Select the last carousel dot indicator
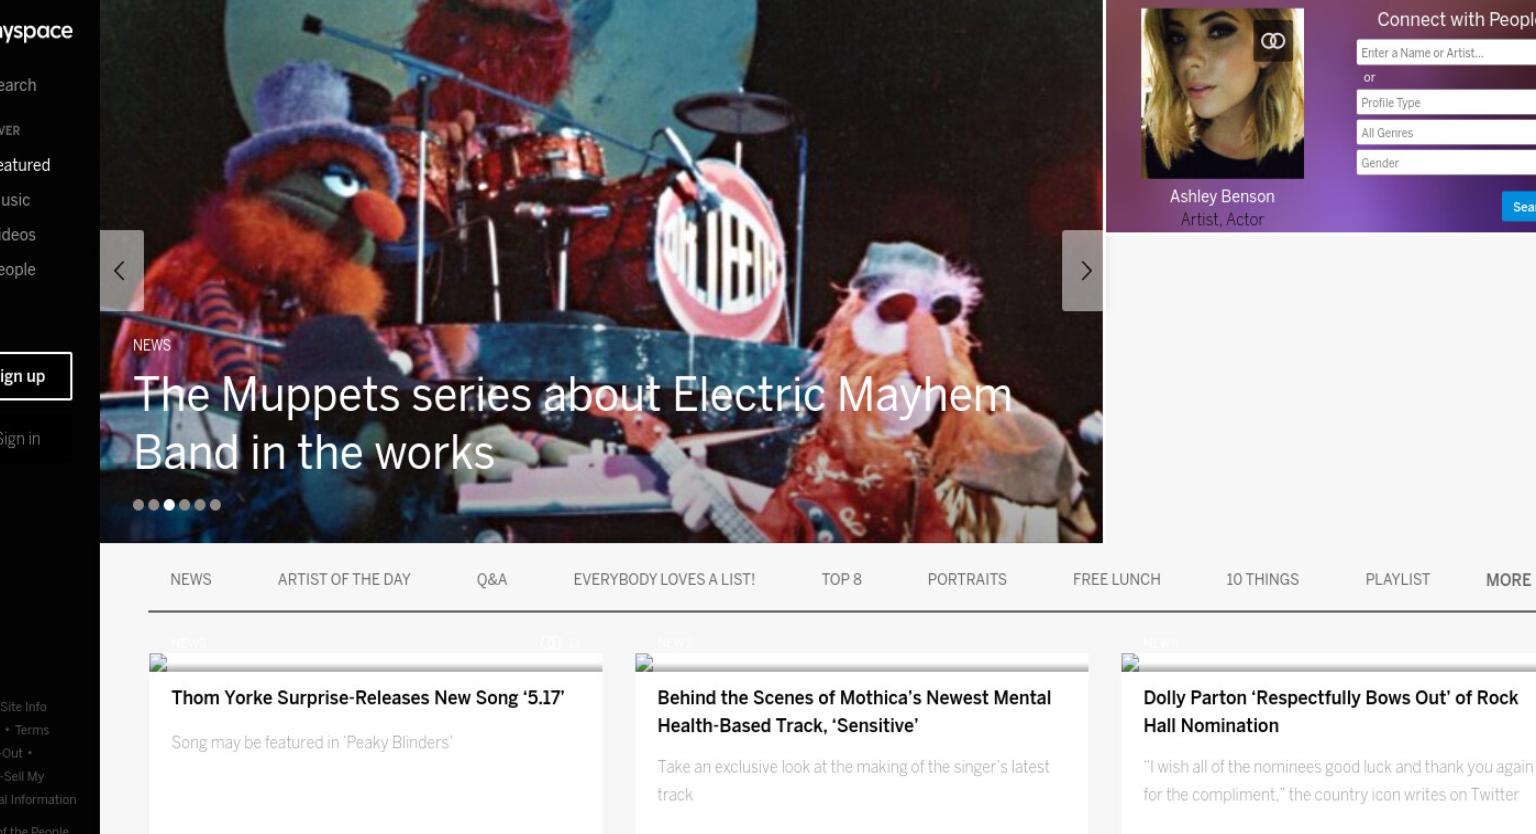The width and height of the screenshot is (1536, 834). (x=215, y=505)
